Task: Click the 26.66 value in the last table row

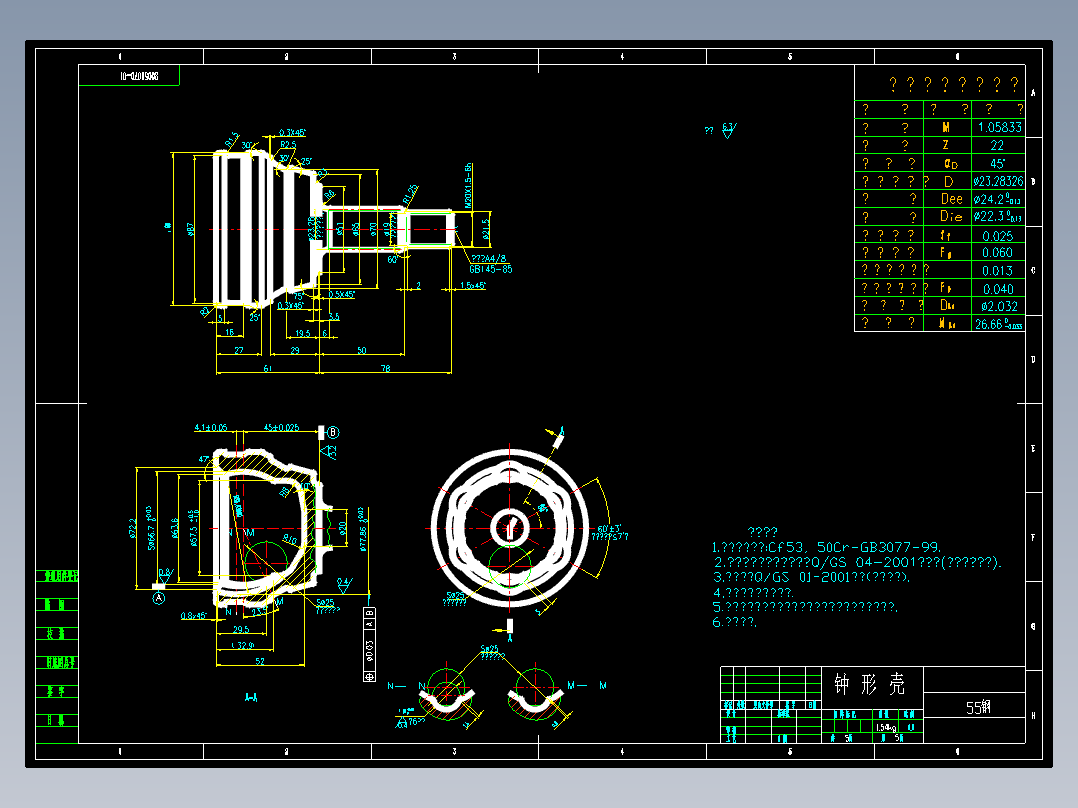Action: pos(998,324)
